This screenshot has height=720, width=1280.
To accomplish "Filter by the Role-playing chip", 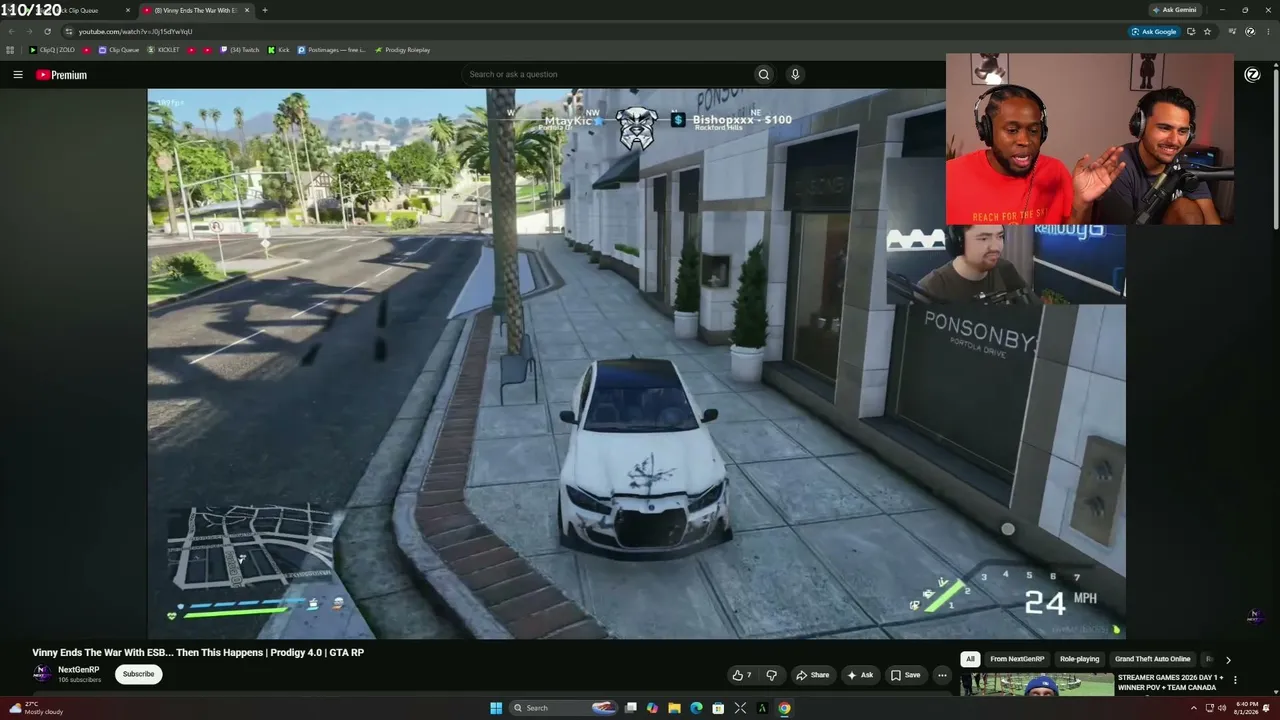I will [x=1079, y=659].
